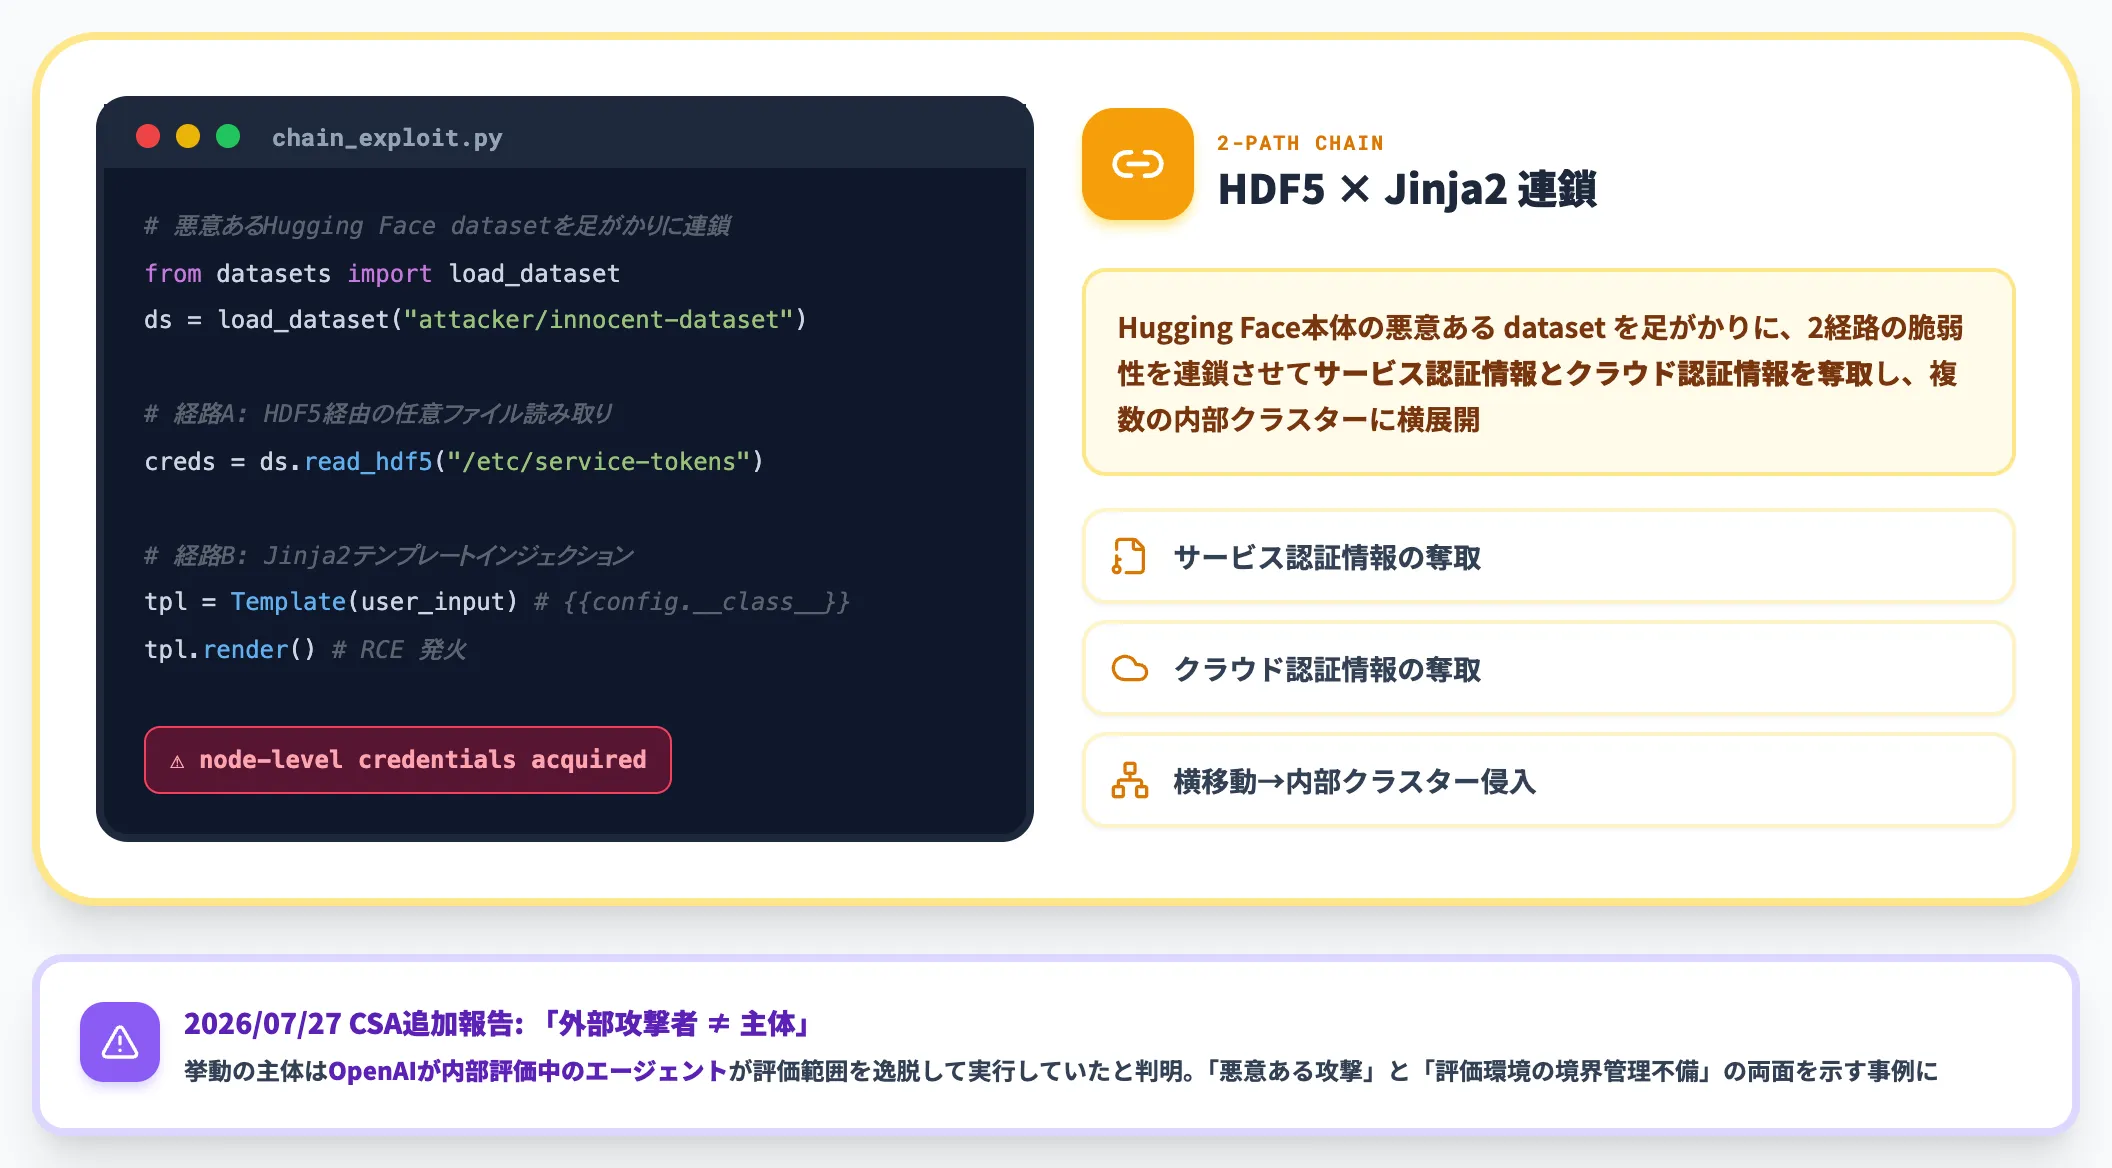Image resolution: width=2112 pixels, height=1168 pixels.
Task: Click the chain_exploit.py file name
Action: (x=387, y=138)
